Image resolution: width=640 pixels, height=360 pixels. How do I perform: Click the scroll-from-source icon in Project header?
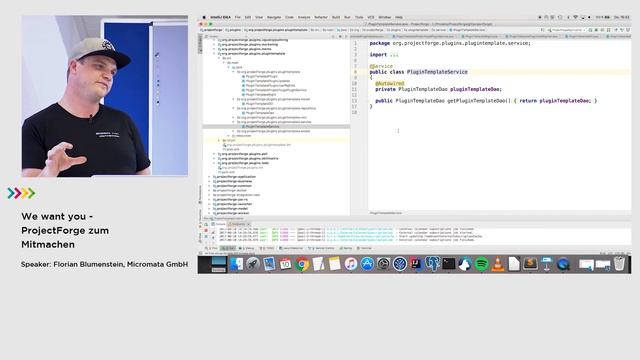(333, 36)
